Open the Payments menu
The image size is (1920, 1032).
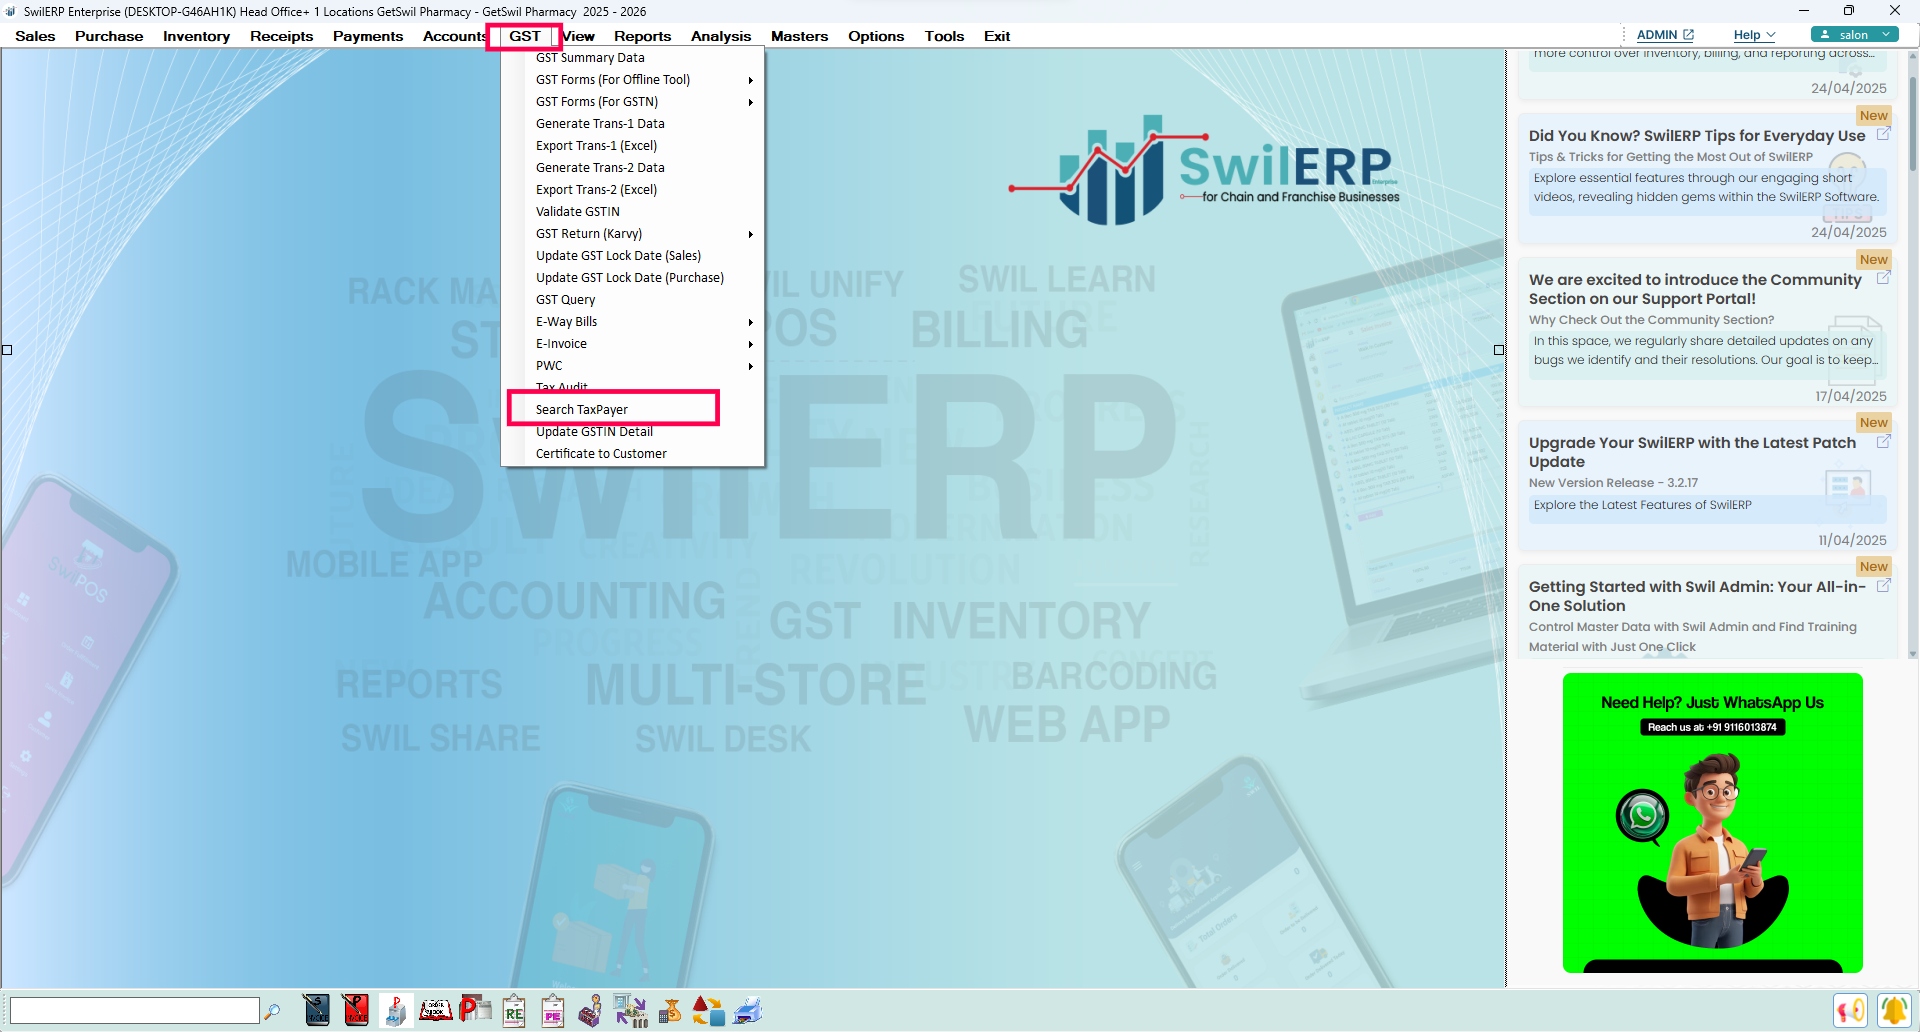(x=368, y=36)
